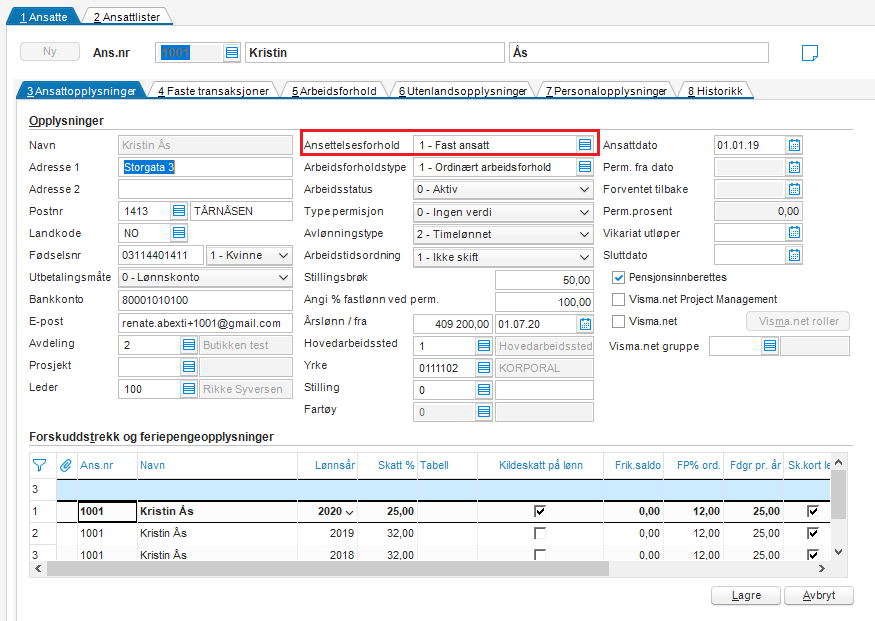Open the Utenlandsopplysninger tab

(x=463, y=91)
